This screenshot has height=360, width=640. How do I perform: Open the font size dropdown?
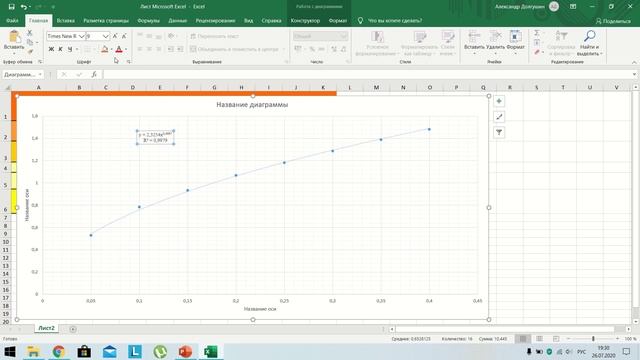pos(106,36)
